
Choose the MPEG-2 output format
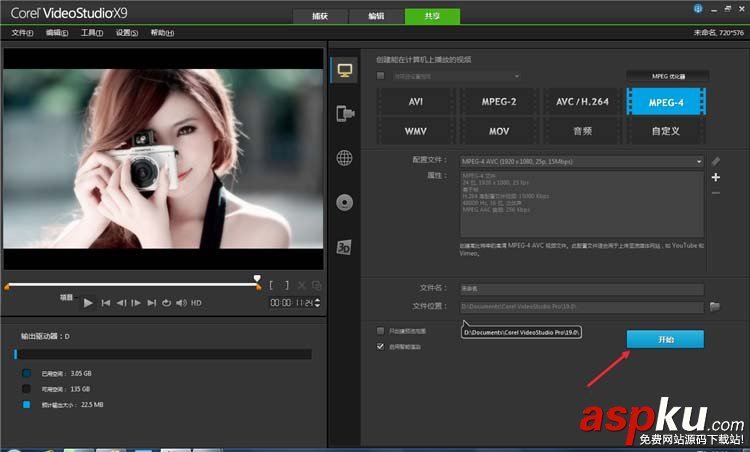click(x=498, y=101)
